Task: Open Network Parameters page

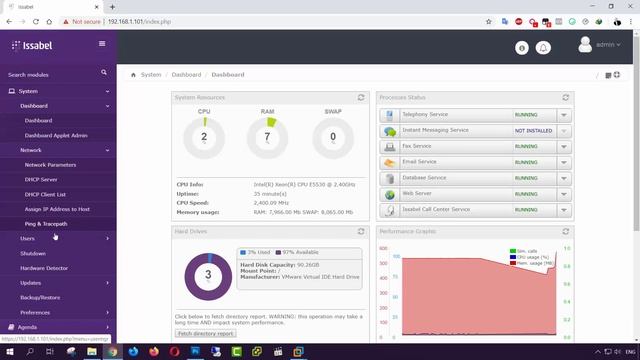Action: [x=50, y=165]
